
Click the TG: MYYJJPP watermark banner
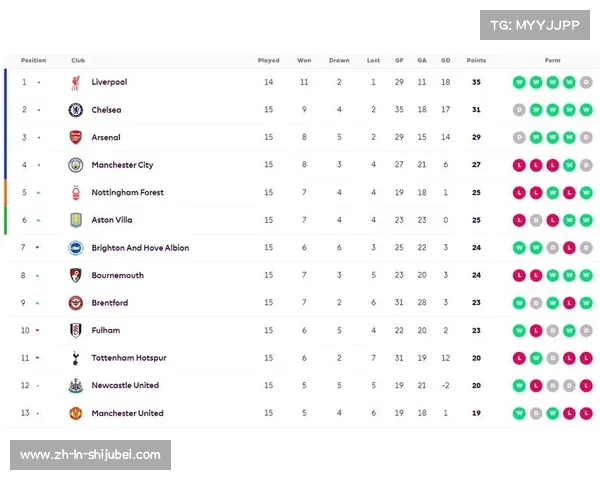(535, 25)
